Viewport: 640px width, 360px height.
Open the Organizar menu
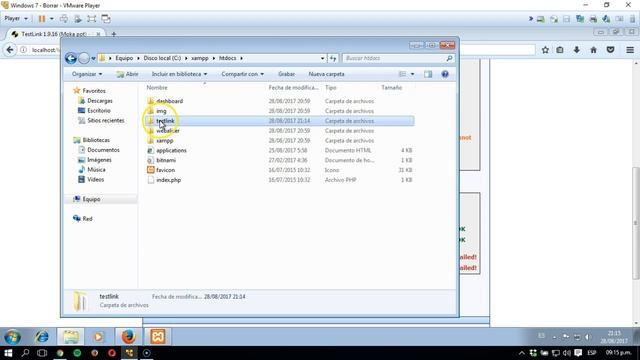(x=87, y=74)
